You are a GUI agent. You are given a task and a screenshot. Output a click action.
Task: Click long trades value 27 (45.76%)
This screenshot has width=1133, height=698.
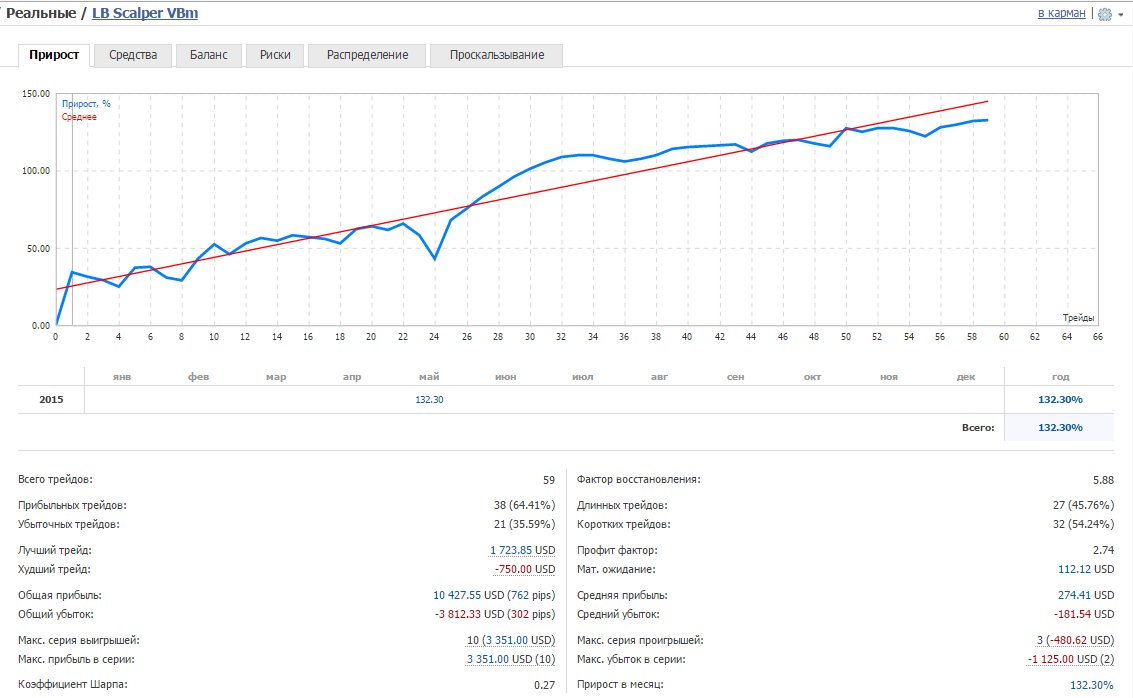(x=1083, y=506)
